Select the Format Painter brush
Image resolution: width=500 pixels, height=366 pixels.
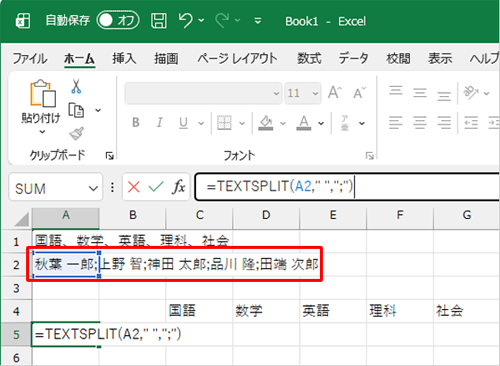tap(76, 134)
